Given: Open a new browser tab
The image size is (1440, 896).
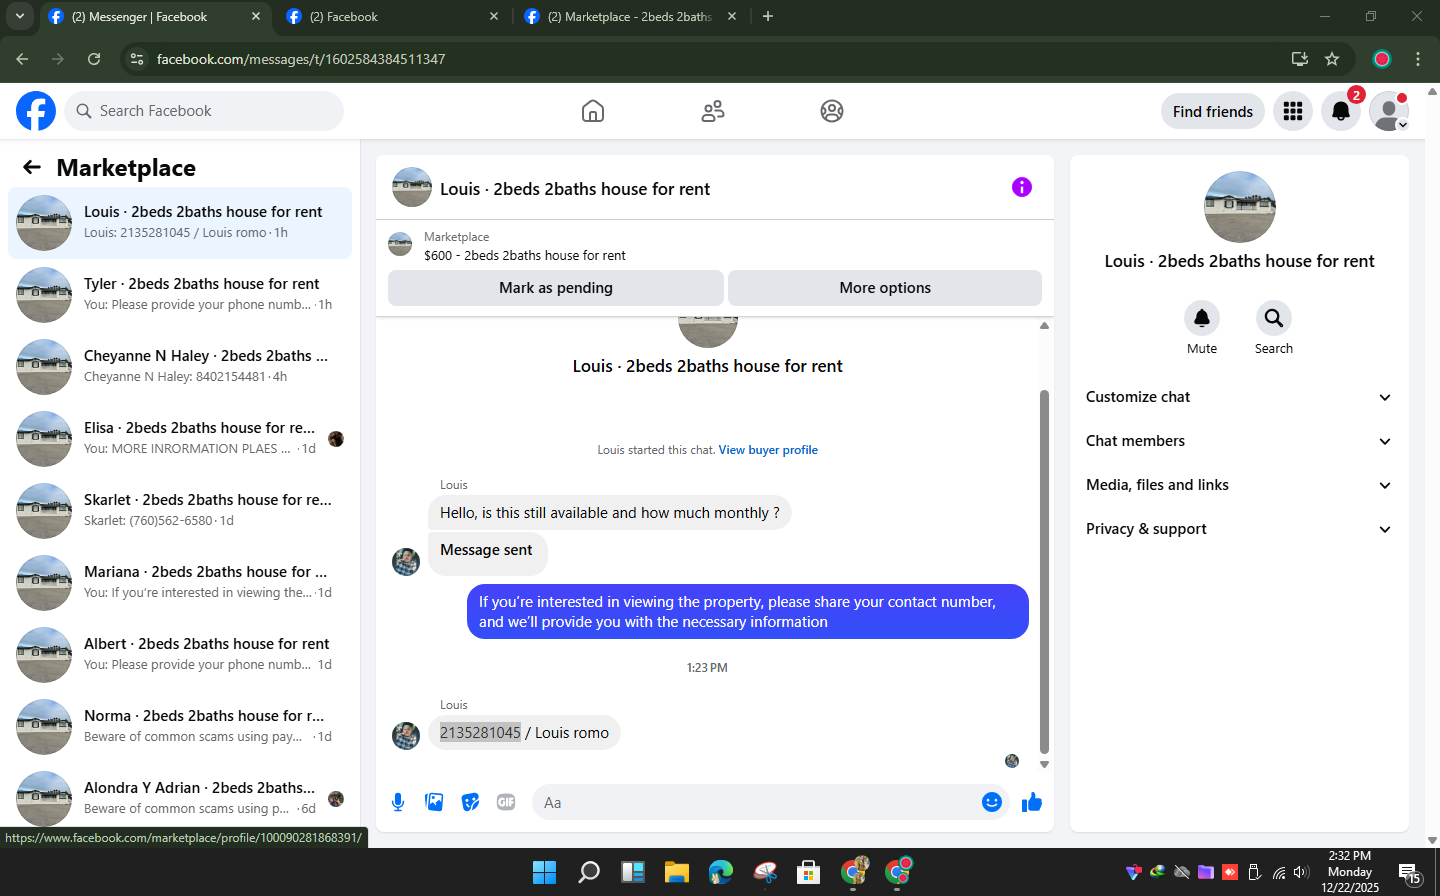Looking at the screenshot, I should tap(768, 16).
